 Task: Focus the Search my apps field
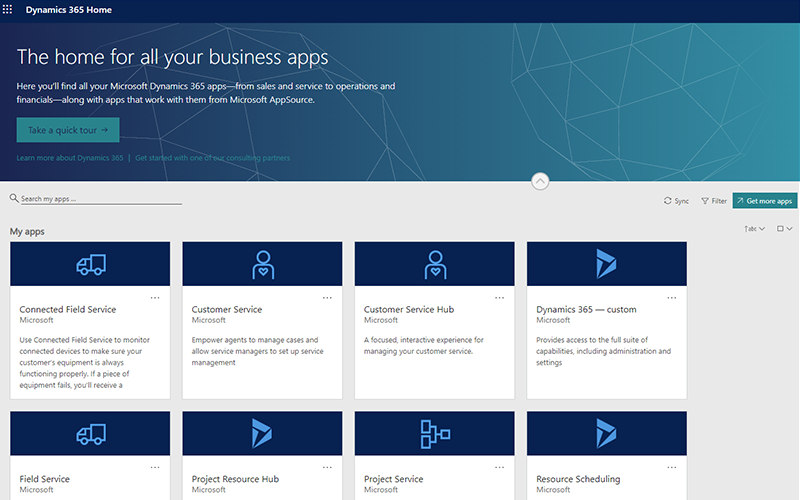click(x=101, y=199)
